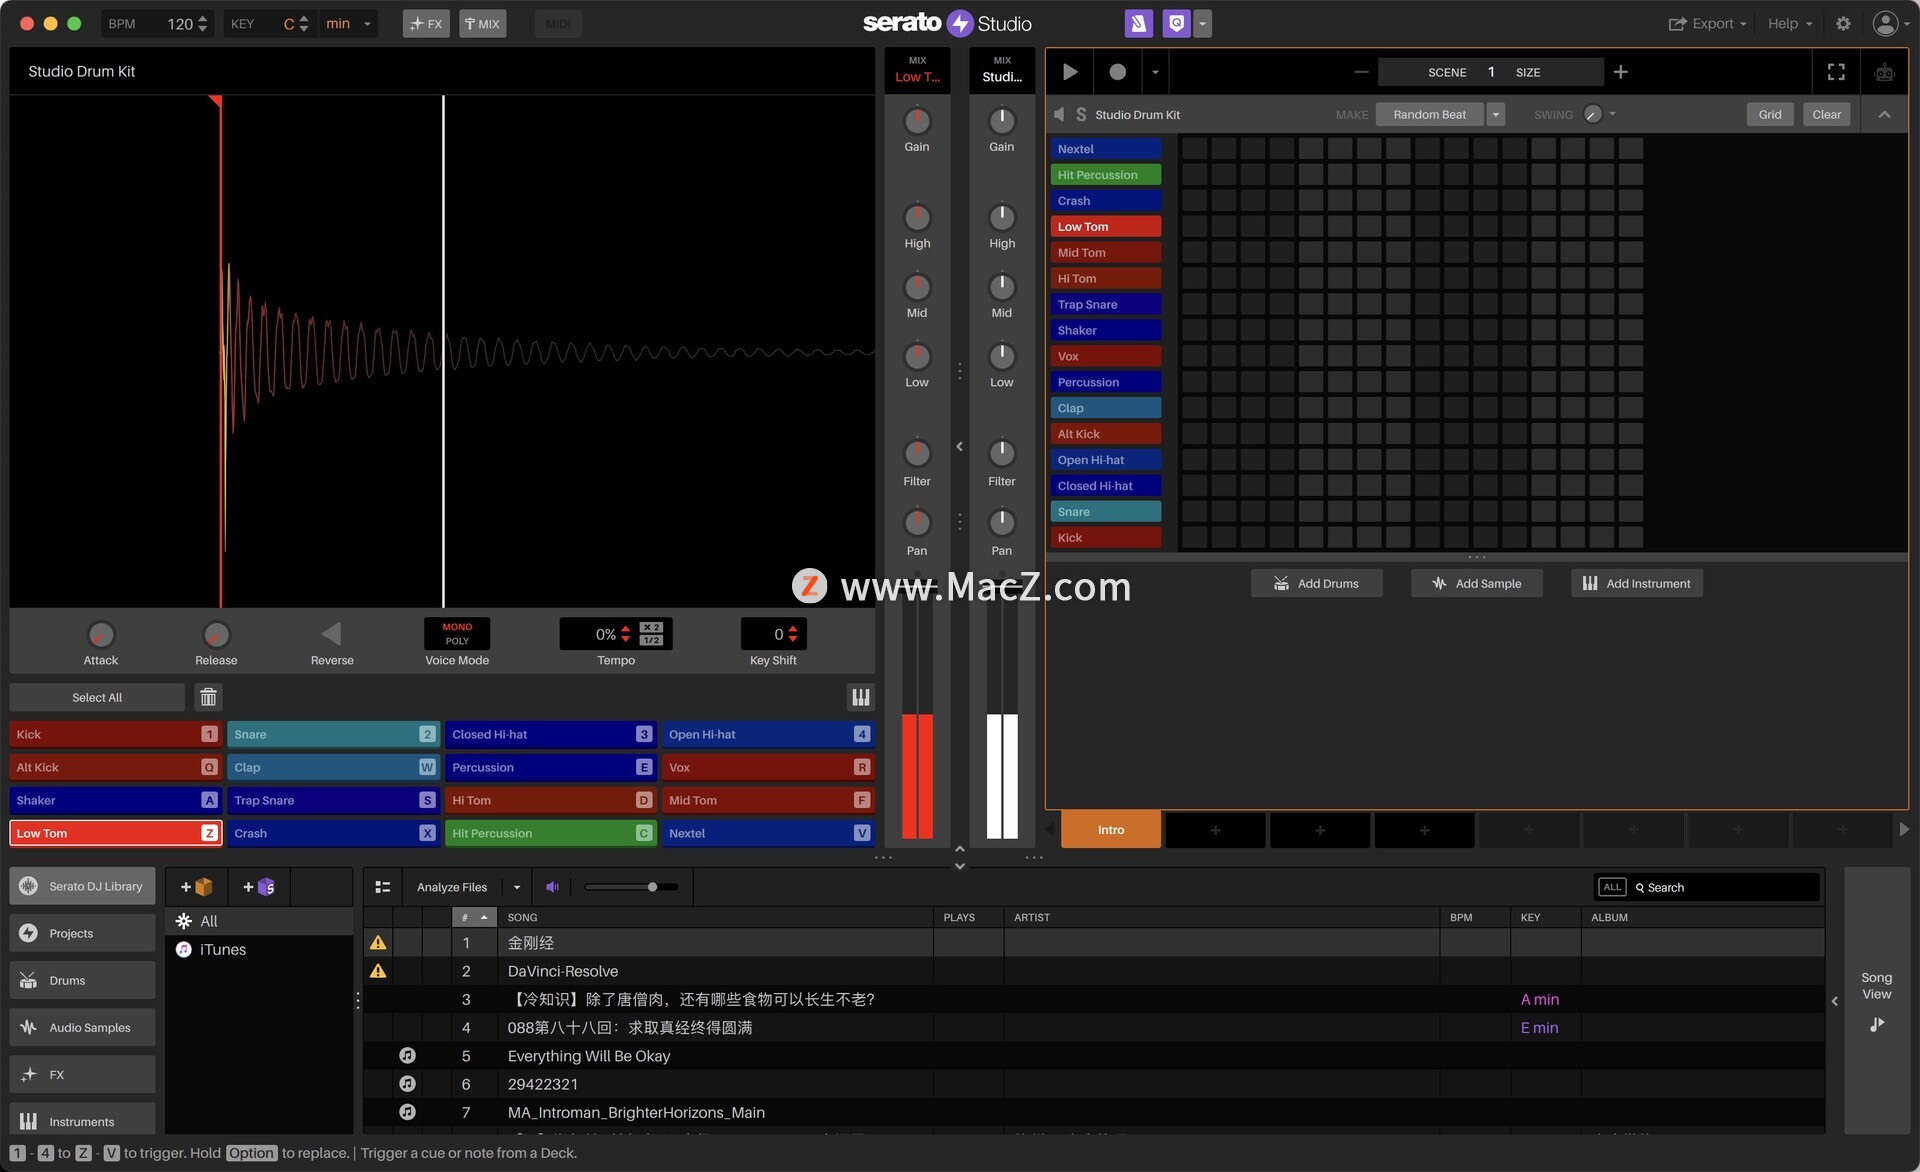Trigger the Kick pad
Viewport: 1920px width, 1172px height.
click(115, 734)
